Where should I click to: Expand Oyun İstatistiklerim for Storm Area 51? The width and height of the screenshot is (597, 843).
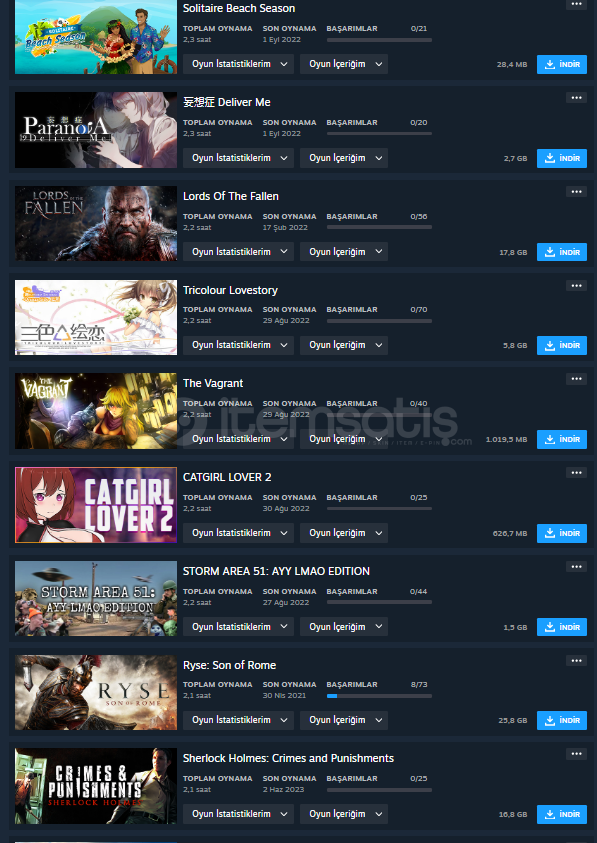pyautogui.click(x=238, y=627)
